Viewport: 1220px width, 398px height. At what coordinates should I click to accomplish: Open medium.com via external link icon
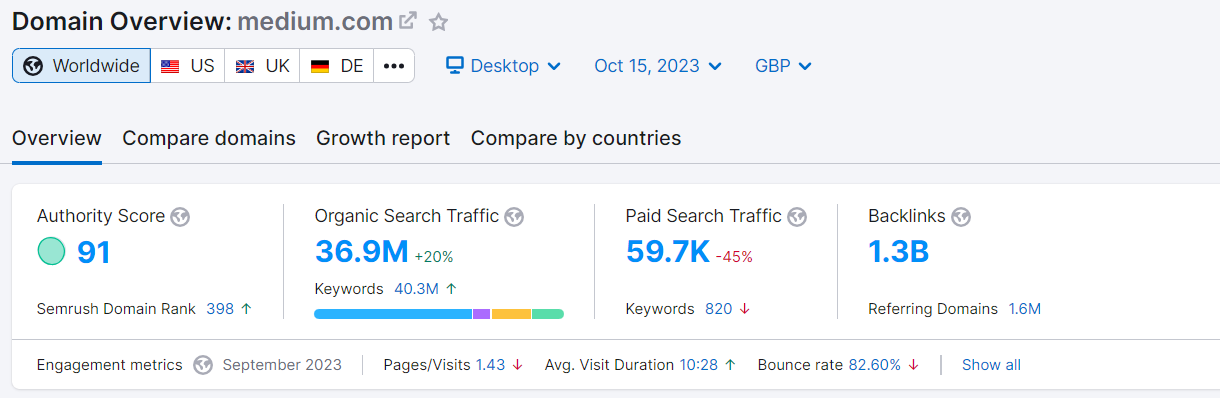(407, 21)
